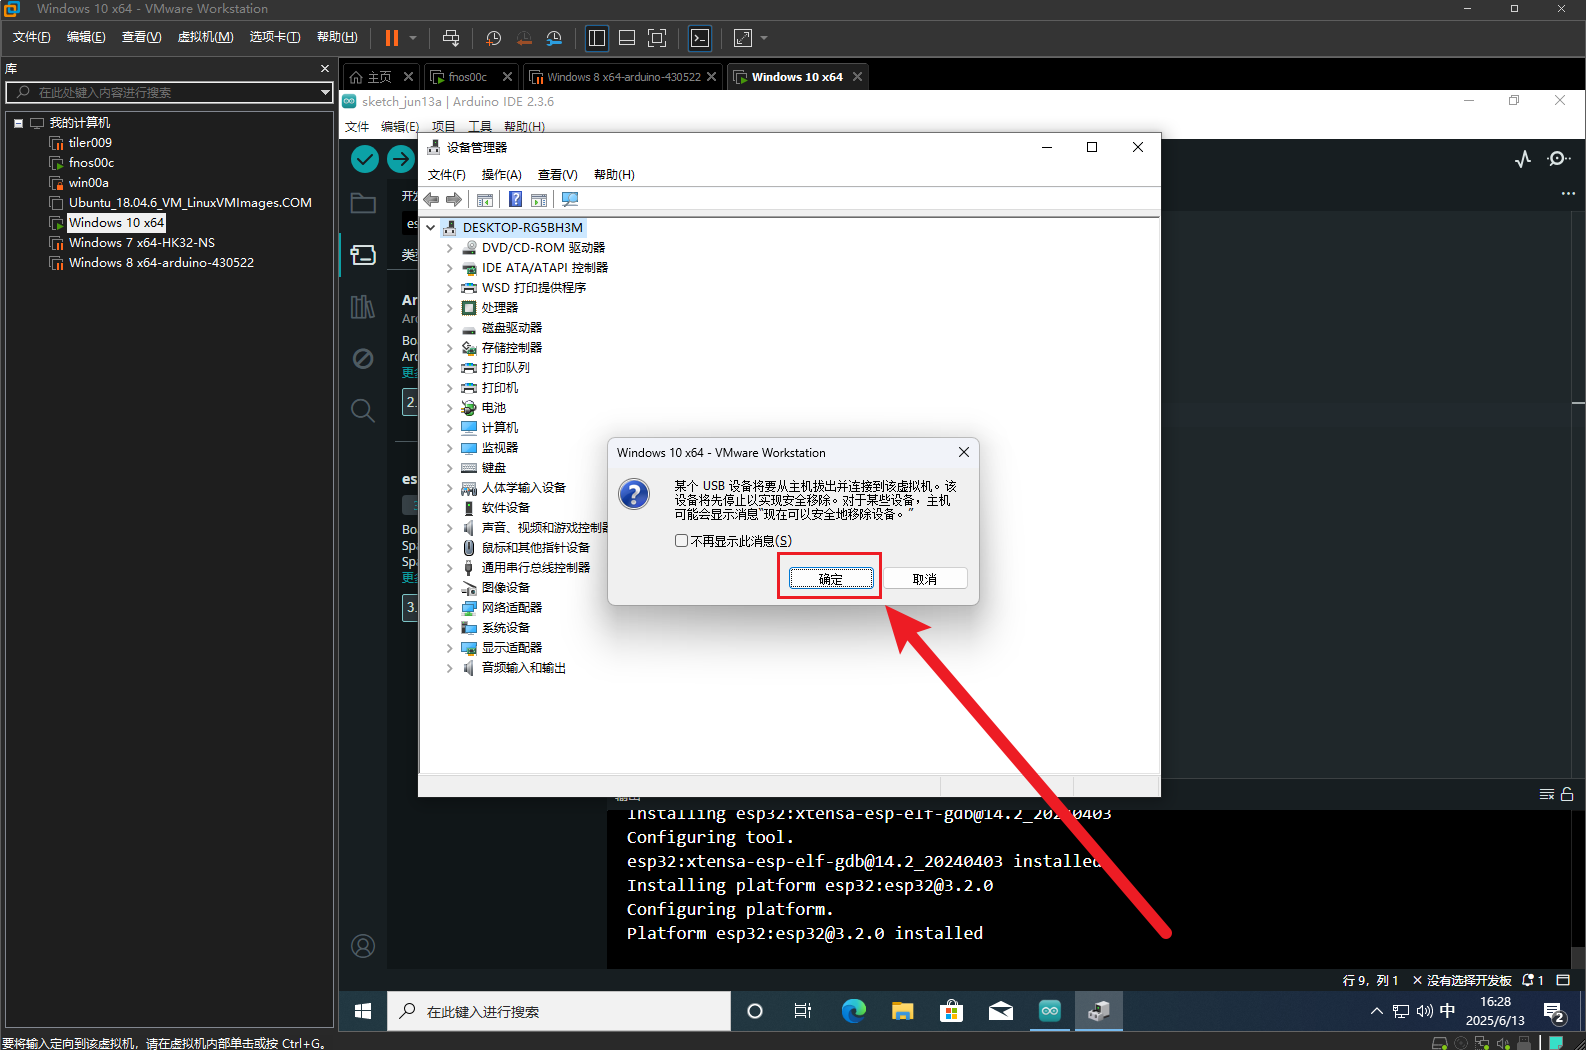Check the '不再显示此消息' checkbox
Image resolution: width=1586 pixels, height=1050 pixels.
point(681,540)
